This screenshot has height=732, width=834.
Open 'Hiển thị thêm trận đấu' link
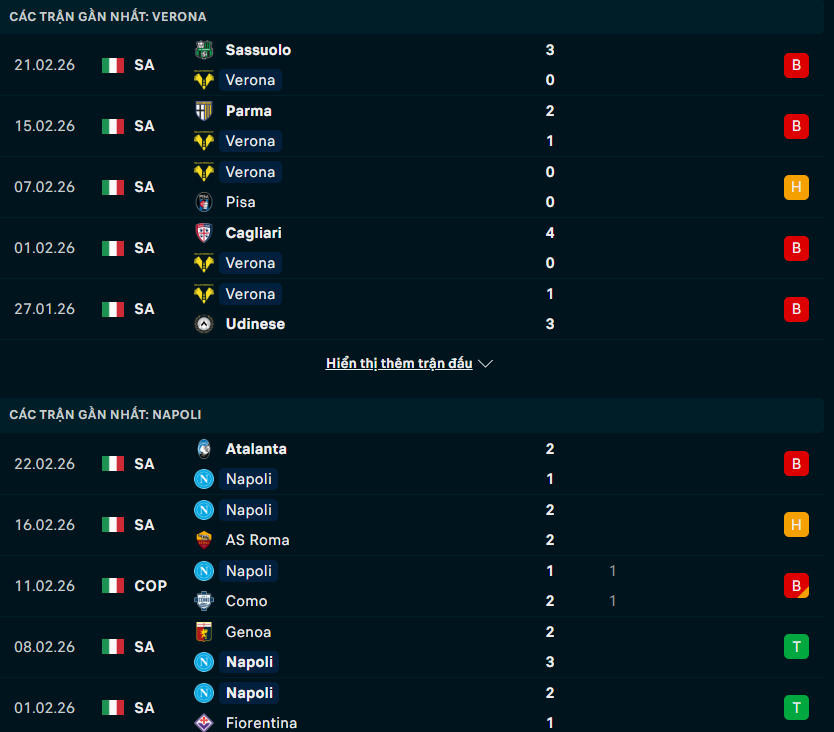(399, 364)
